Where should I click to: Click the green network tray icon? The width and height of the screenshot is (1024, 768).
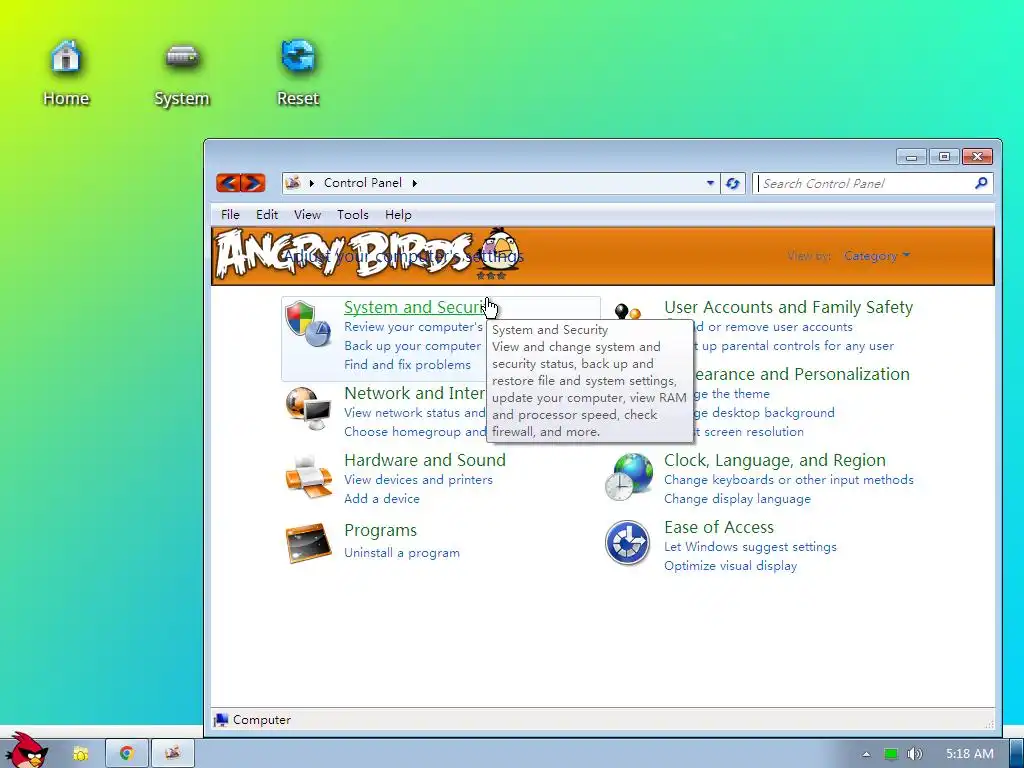click(891, 754)
